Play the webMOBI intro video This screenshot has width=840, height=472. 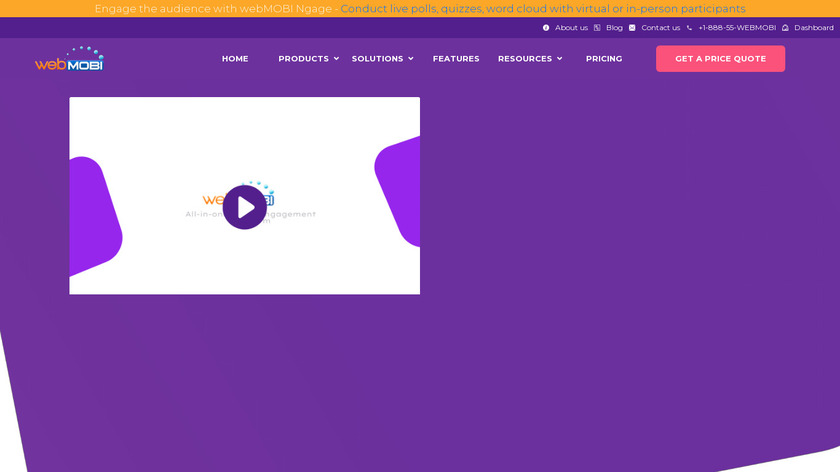pos(244,207)
